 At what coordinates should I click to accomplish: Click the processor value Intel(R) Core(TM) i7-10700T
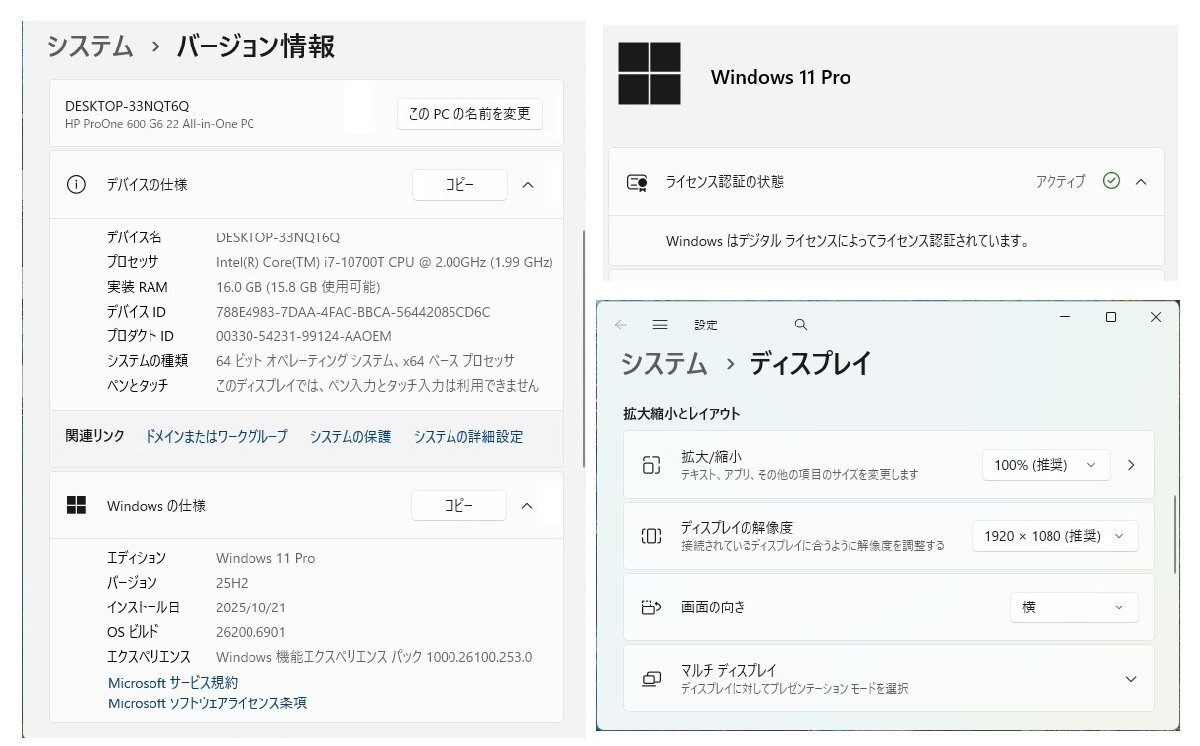pyautogui.click(x=384, y=262)
